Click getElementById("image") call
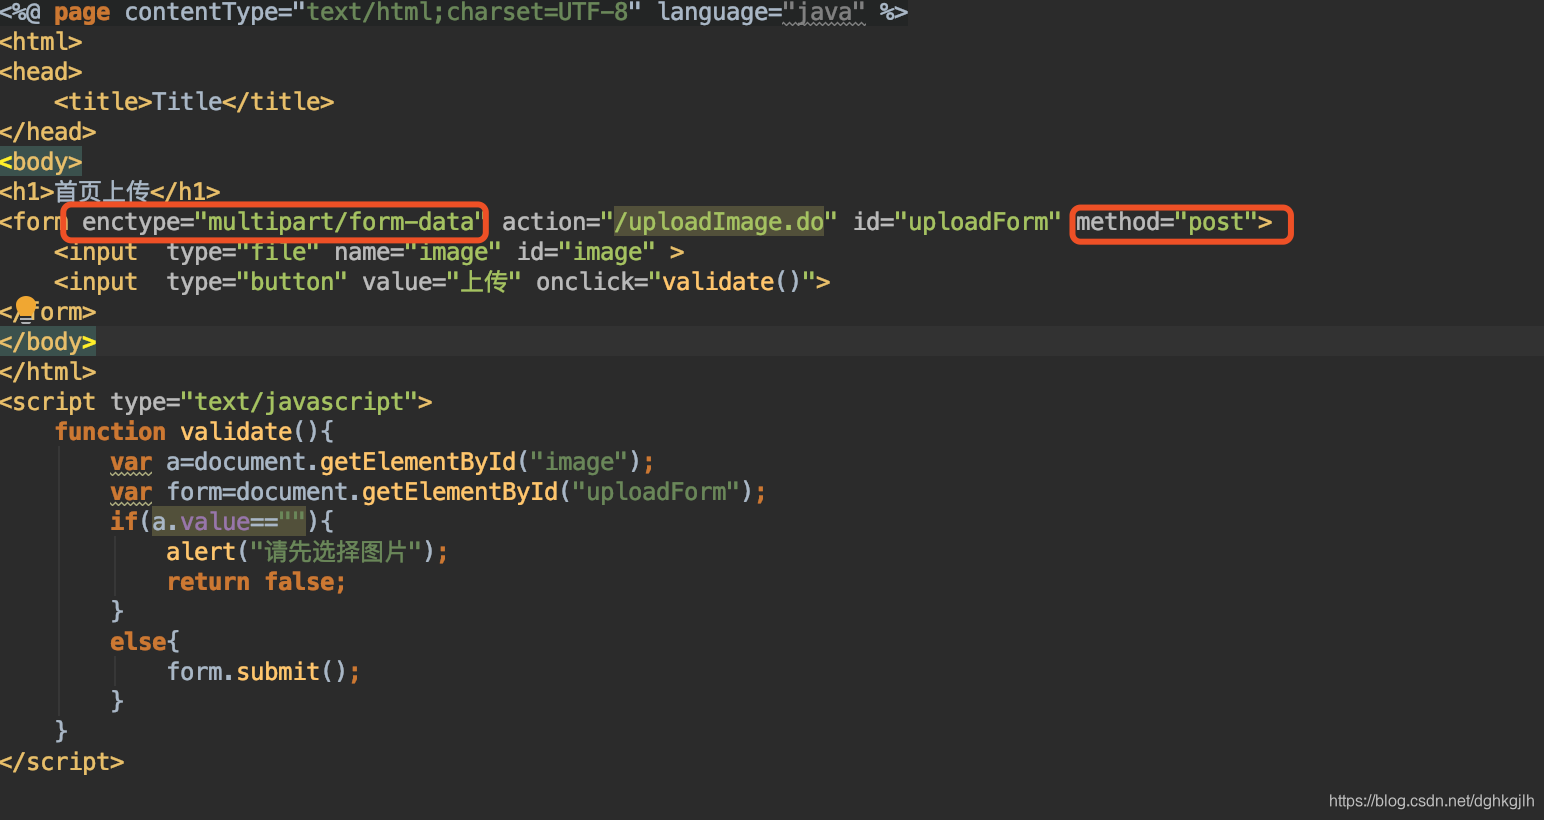Screen dimensions: 1544x820 (x=479, y=462)
